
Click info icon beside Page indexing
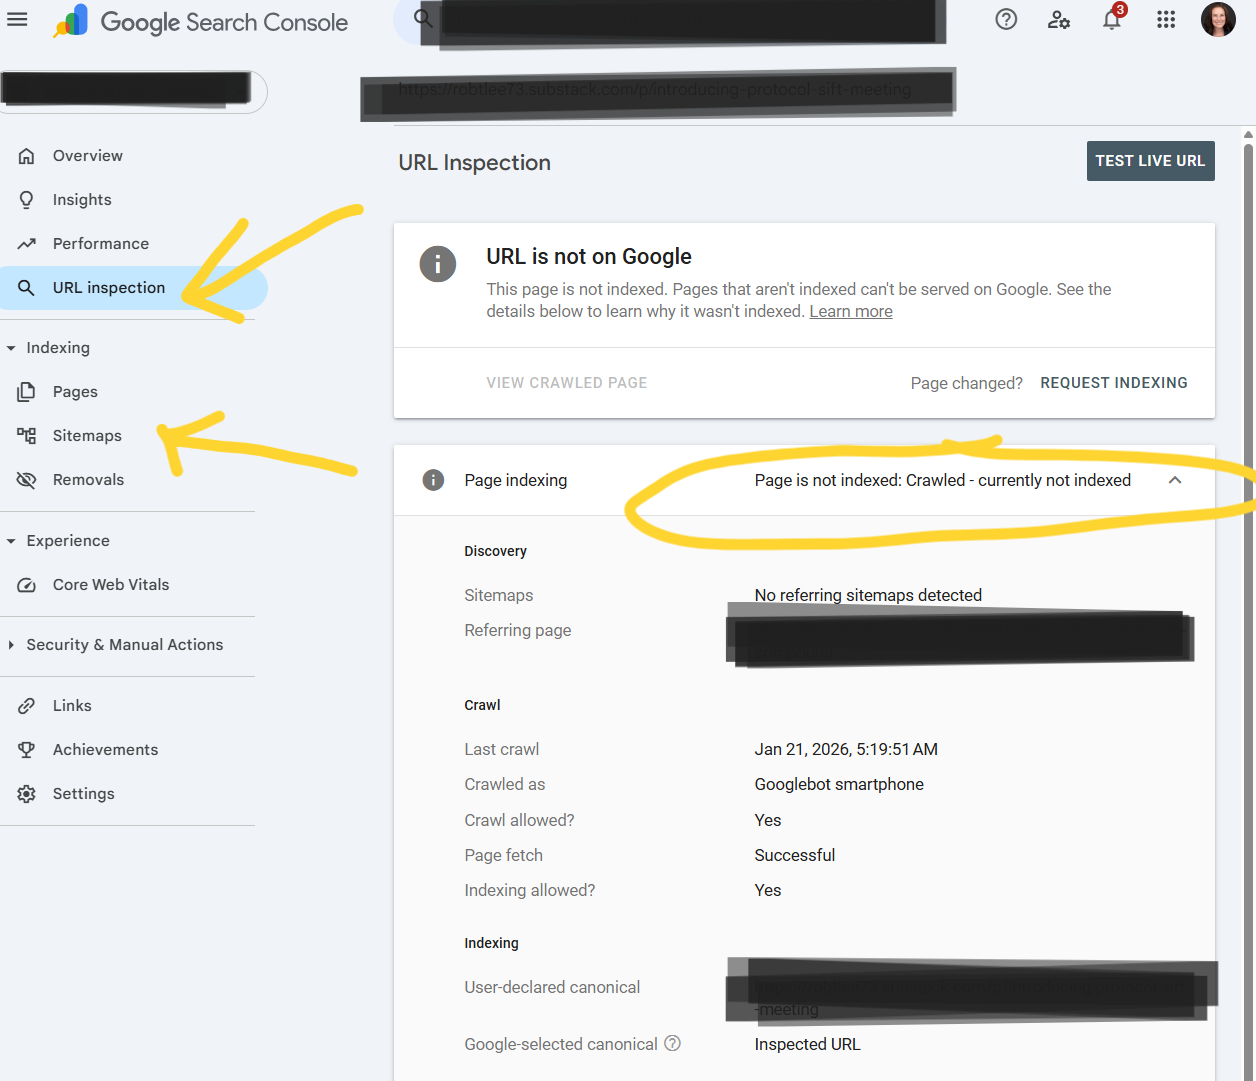pos(433,480)
